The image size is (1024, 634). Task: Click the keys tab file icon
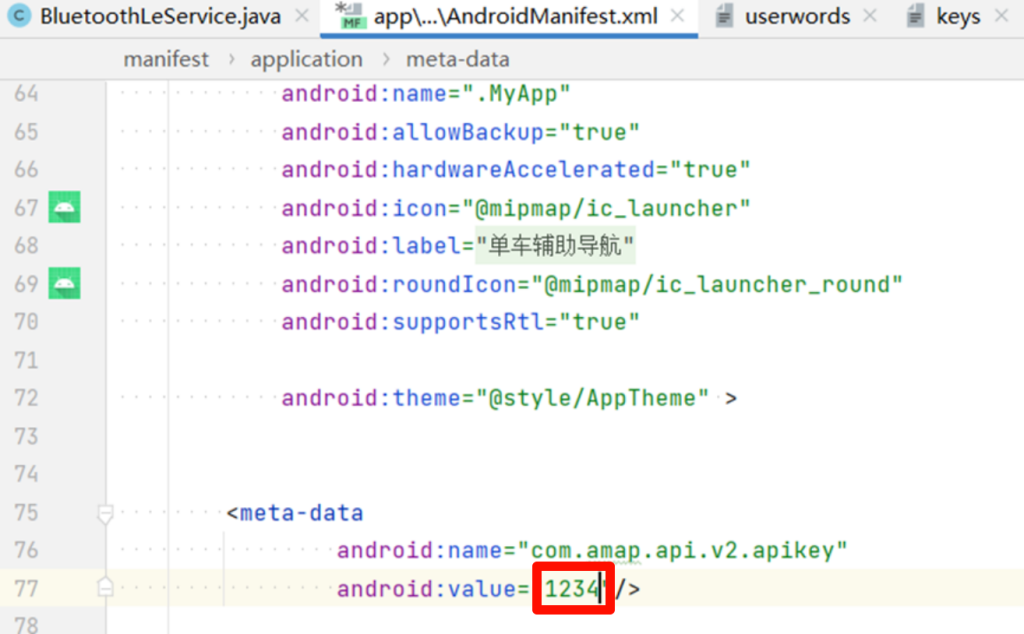[915, 17]
